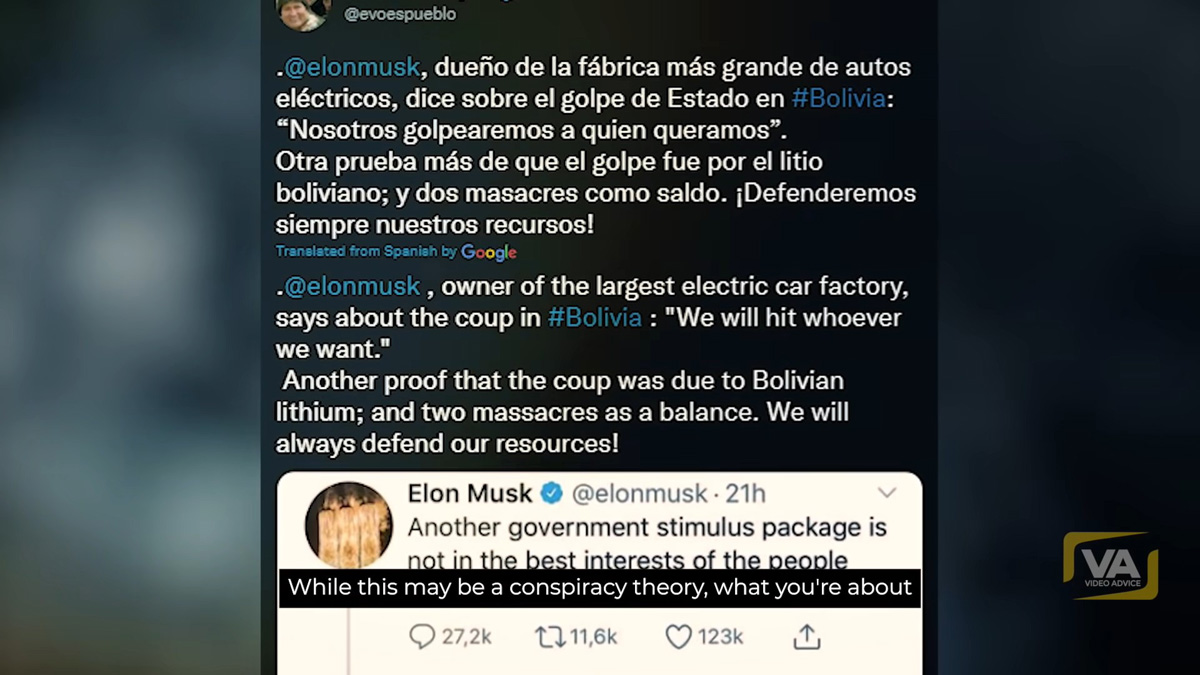This screenshot has width=1200, height=675.
Task: Click @elonmusk mention in the Spanish text
Action: click(x=352, y=69)
